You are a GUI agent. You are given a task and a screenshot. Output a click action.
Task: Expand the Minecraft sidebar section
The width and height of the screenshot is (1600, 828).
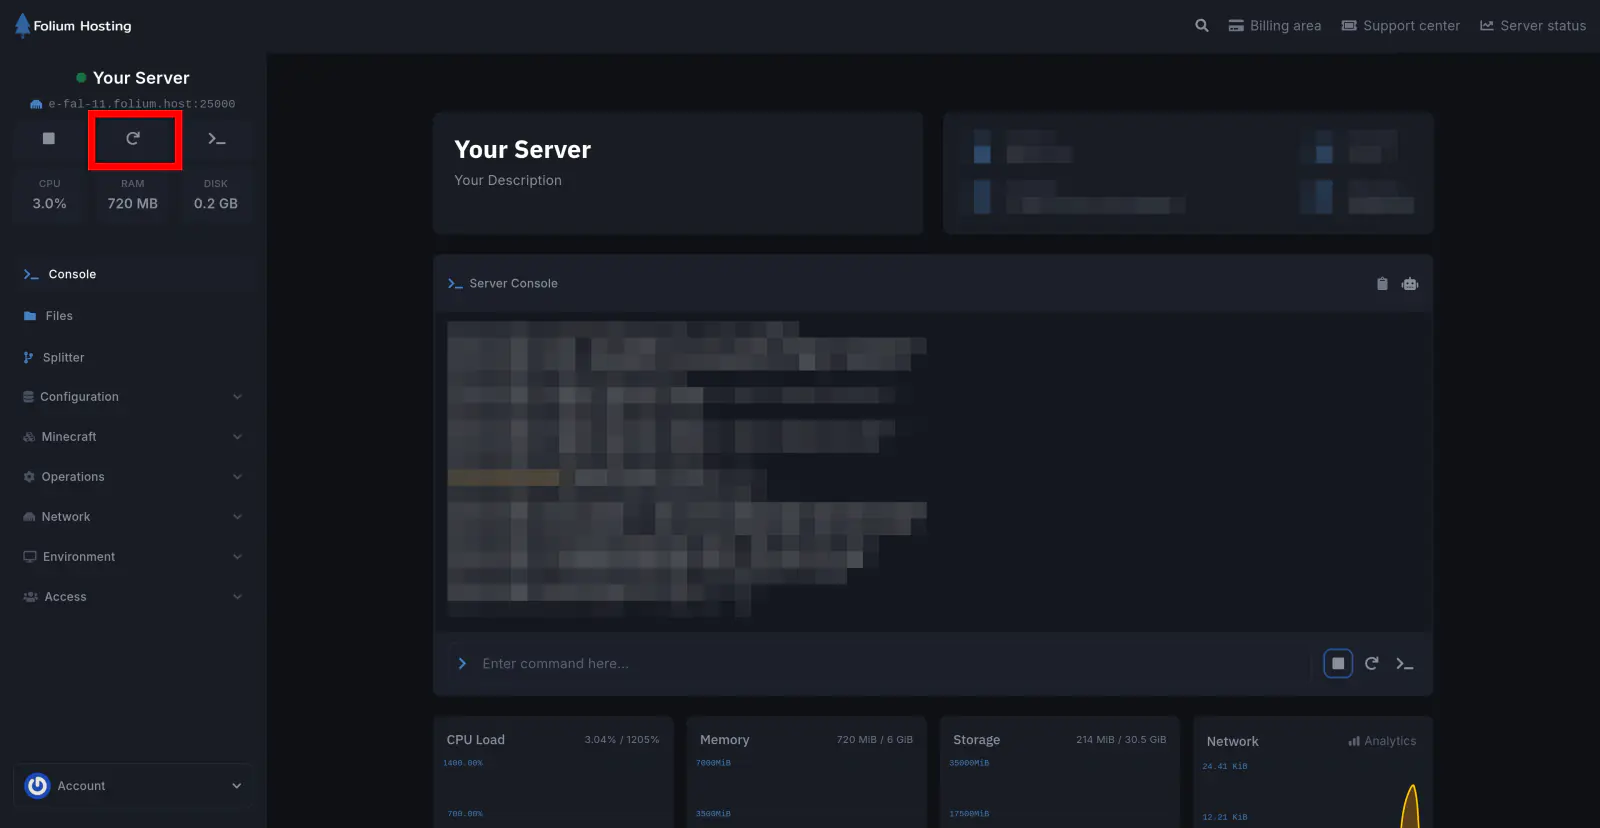tap(133, 437)
